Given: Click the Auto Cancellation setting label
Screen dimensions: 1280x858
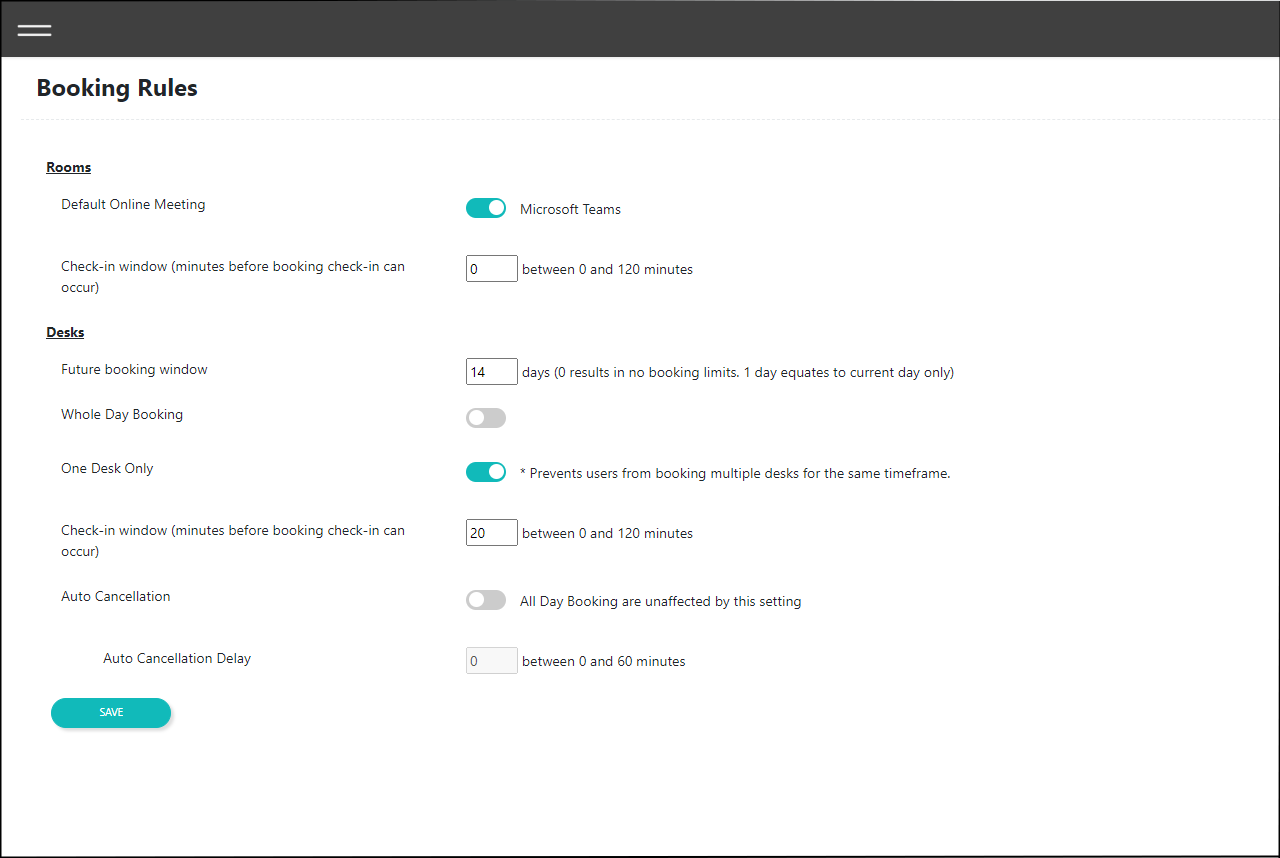Looking at the screenshot, I should click(116, 596).
